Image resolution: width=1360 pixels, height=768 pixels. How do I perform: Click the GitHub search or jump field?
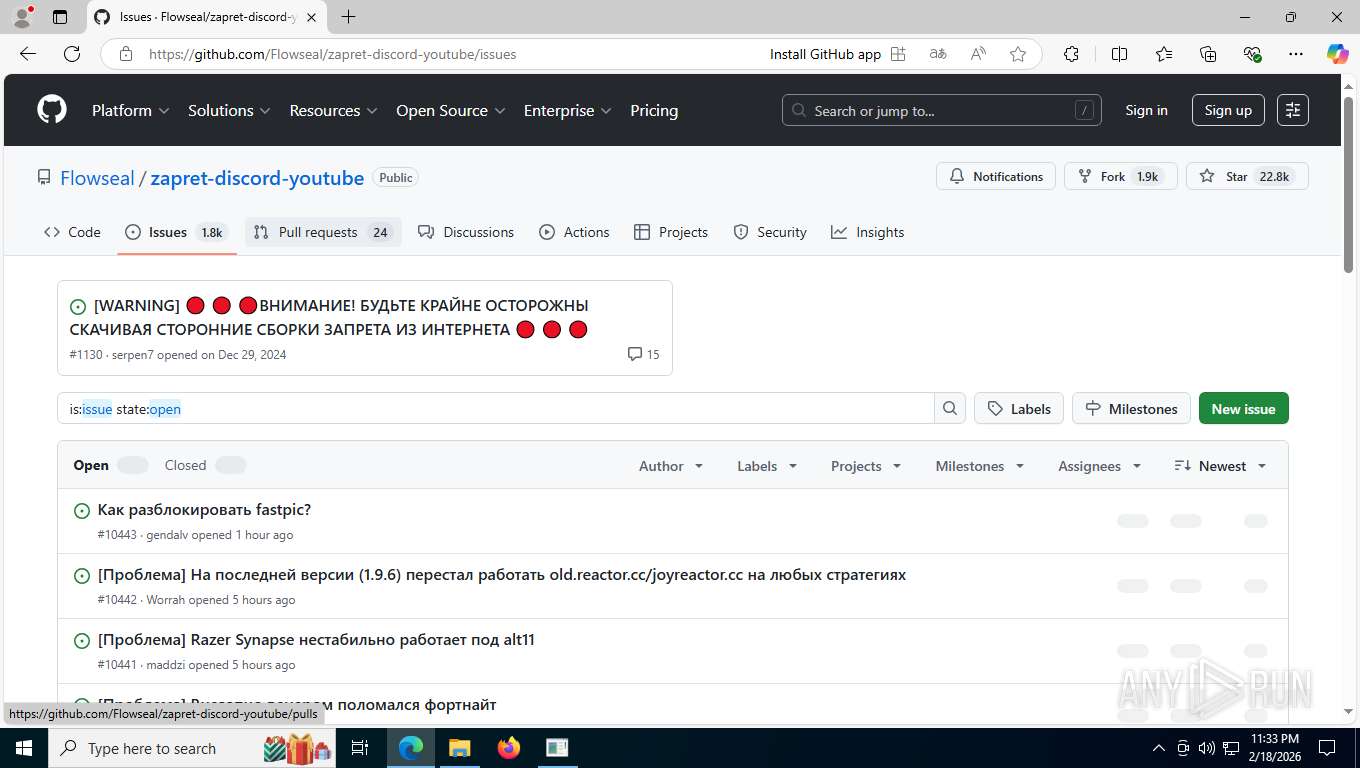[941, 110]
